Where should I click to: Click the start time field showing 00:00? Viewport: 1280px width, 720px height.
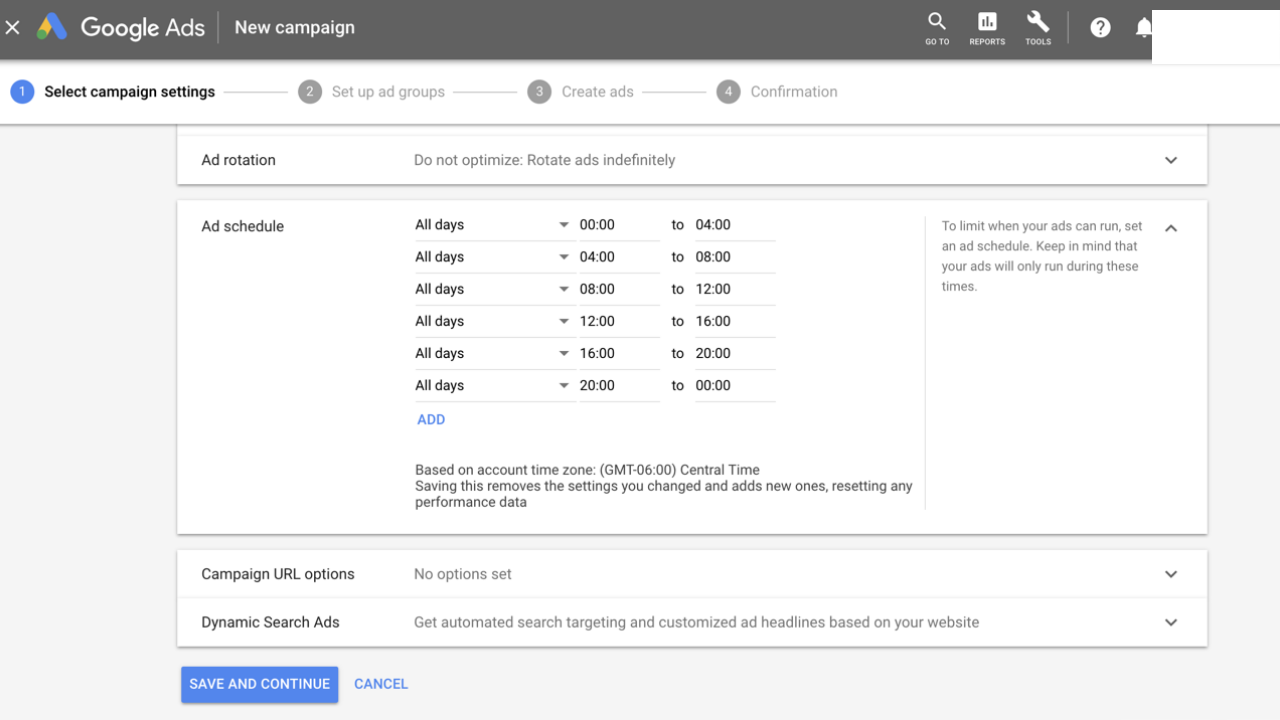click(x=619, y=225)
